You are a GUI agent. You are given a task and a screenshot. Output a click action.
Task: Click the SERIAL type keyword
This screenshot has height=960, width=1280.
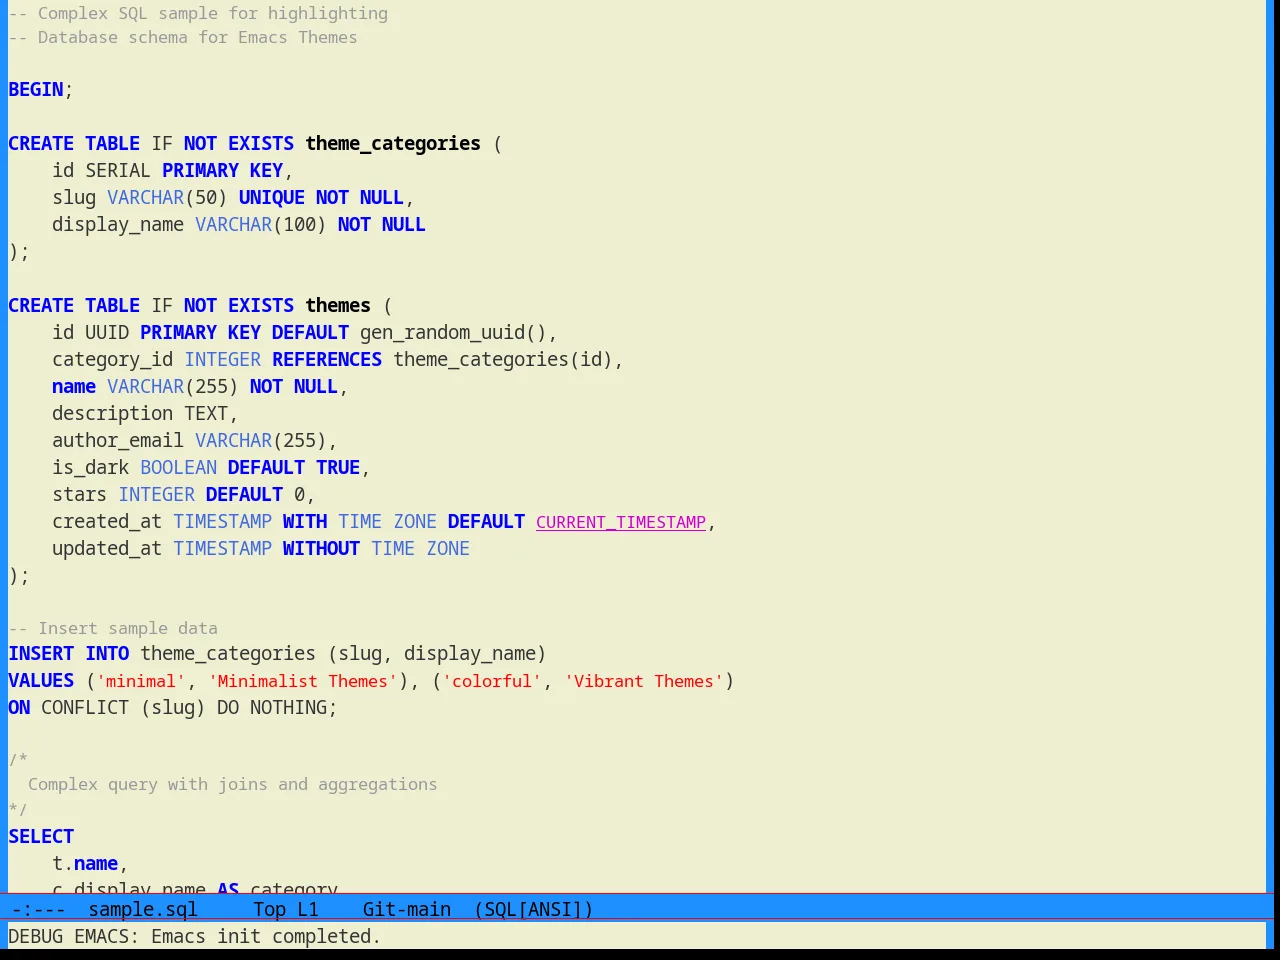click(118, 171)
